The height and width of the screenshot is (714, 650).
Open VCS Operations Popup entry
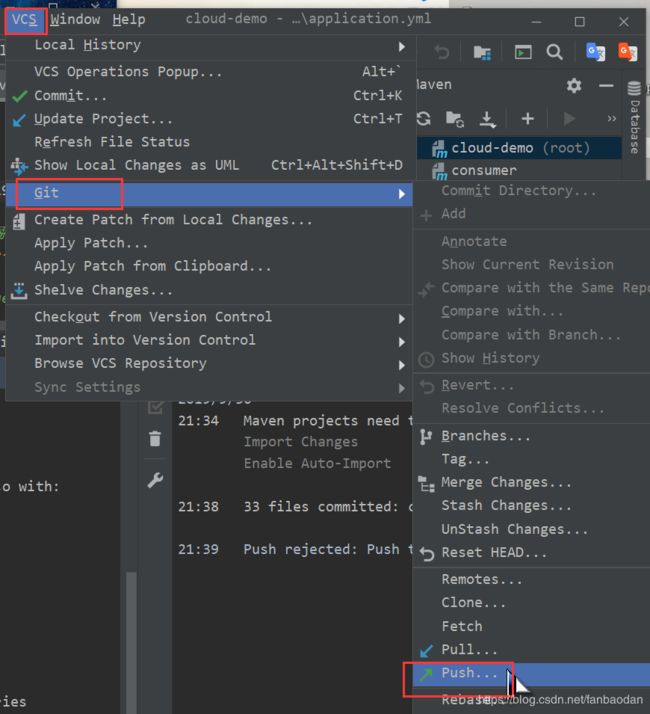pos(209,72)
